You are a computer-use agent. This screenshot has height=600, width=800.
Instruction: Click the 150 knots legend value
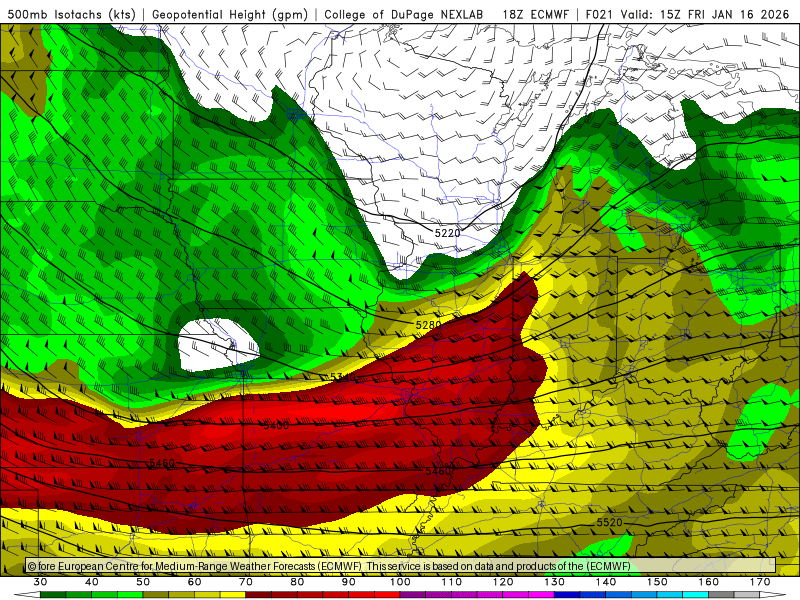[657, 582]
